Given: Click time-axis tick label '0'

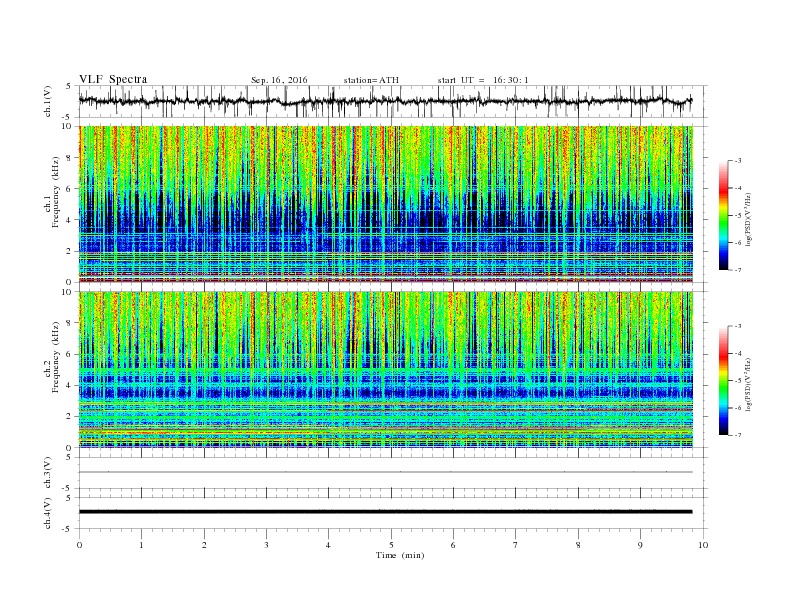Looking at the screenshot, I should point(79,545).
